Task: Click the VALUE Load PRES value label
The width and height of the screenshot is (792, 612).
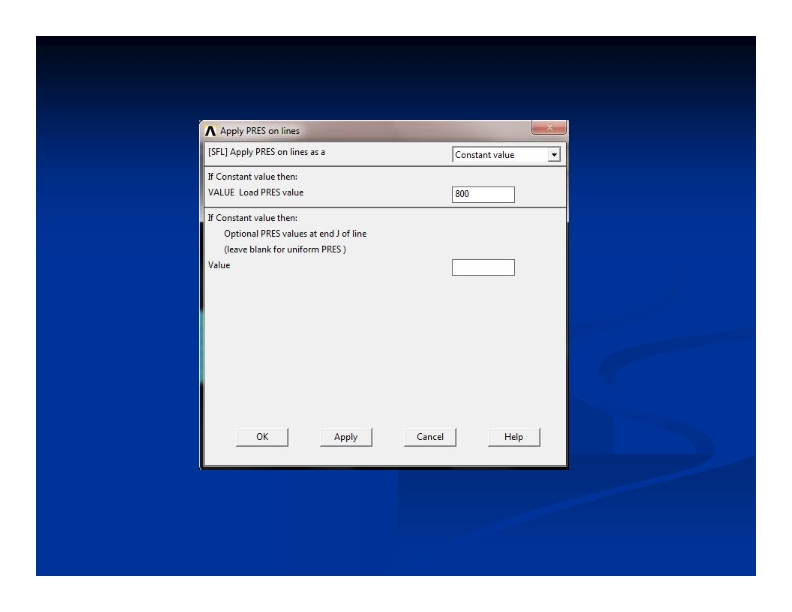Action: point(255,192)
